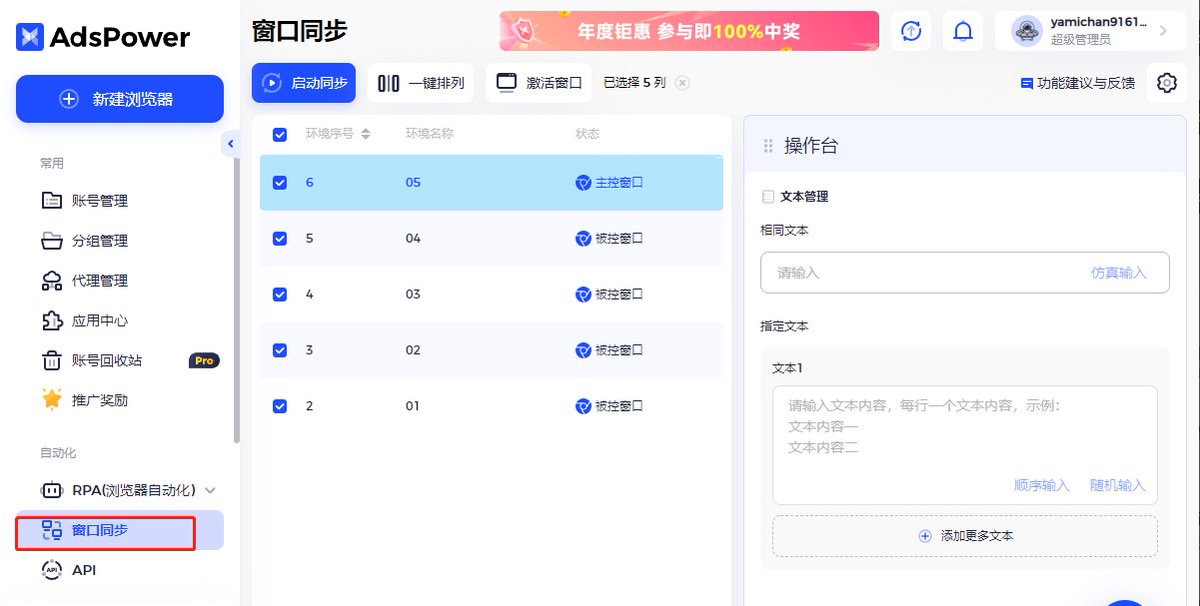Open 账号管理 in the sidebar
The width and height of the screenshot is (1200, 606).
pyautogui.click(x=100, y=201)
